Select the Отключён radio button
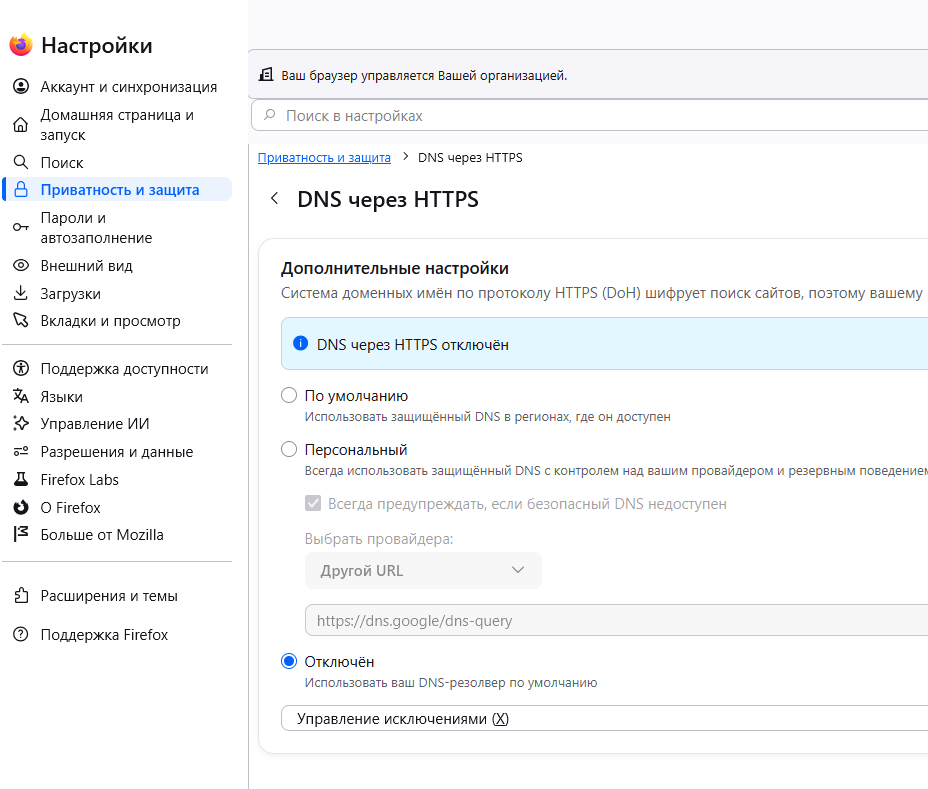 [x=289, y=661]
